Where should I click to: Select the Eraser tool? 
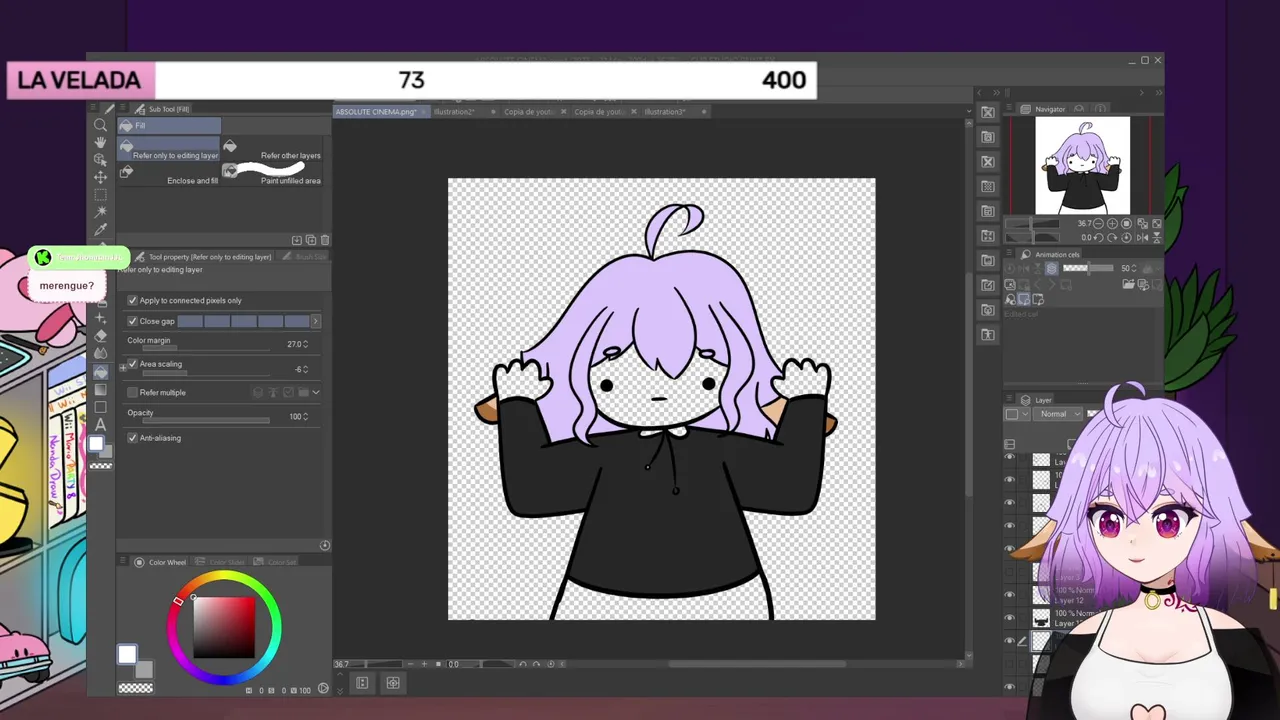tap(100, 336)
